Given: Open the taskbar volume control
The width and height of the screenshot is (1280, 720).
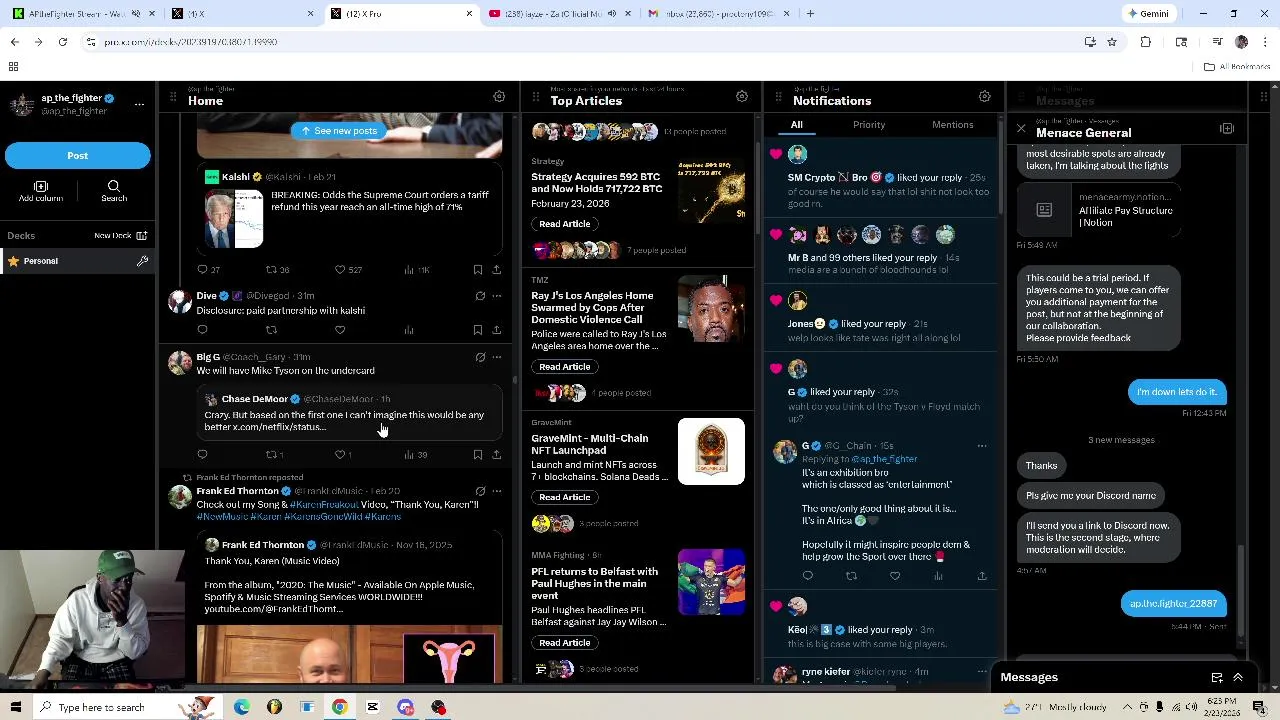Looking at the screenshot, I should [x=1191, y=707].
